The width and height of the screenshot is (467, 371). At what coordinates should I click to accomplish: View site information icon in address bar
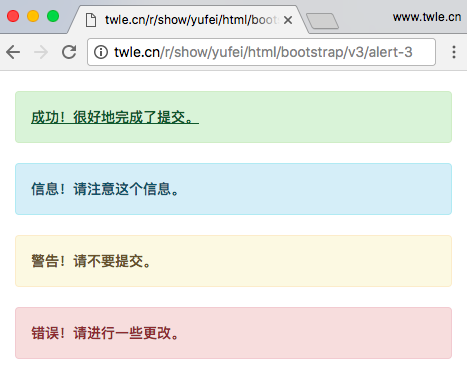tap(101, 52)
